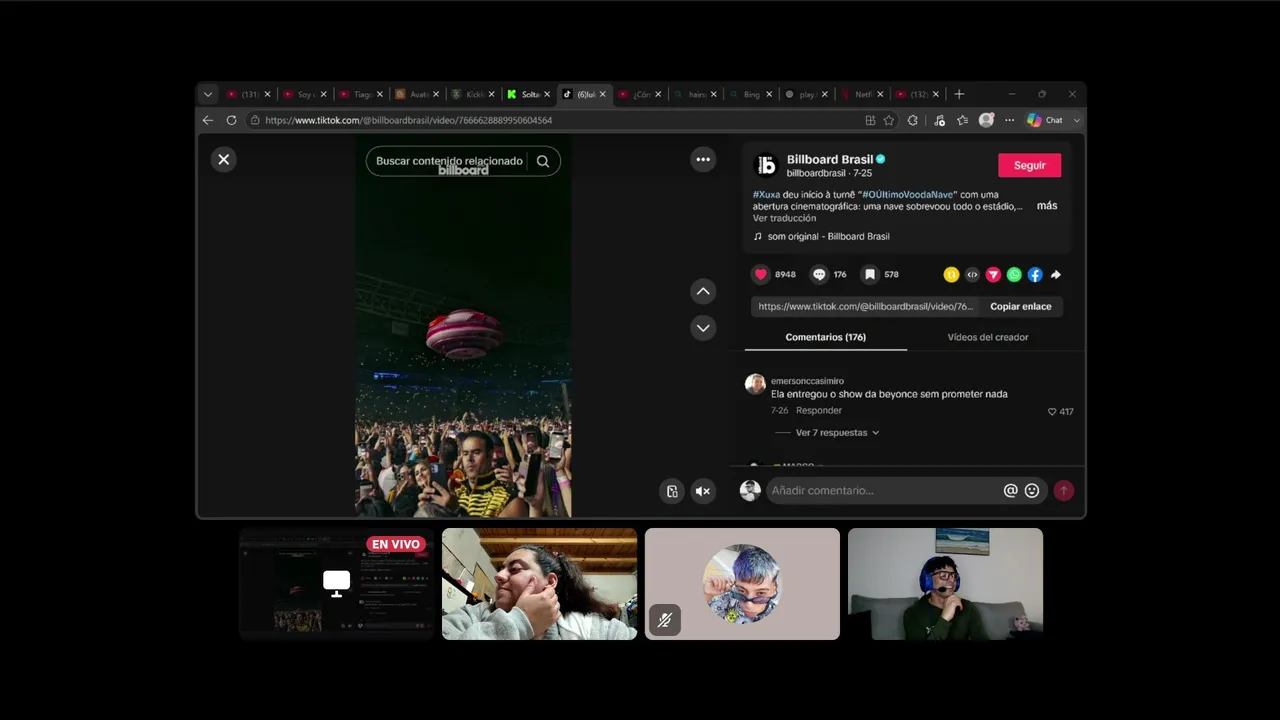
Task: Open the emoji picker in comment box
Action: tap(1032, 490)
